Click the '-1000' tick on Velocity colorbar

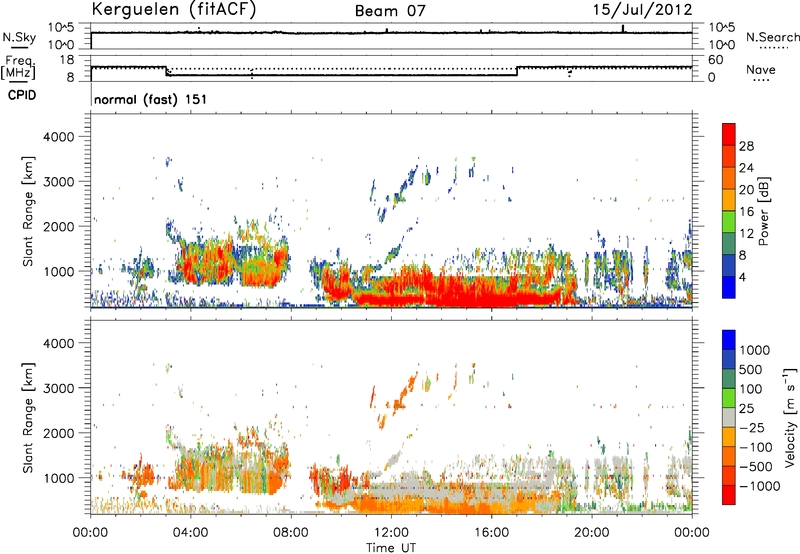[760, 486]
